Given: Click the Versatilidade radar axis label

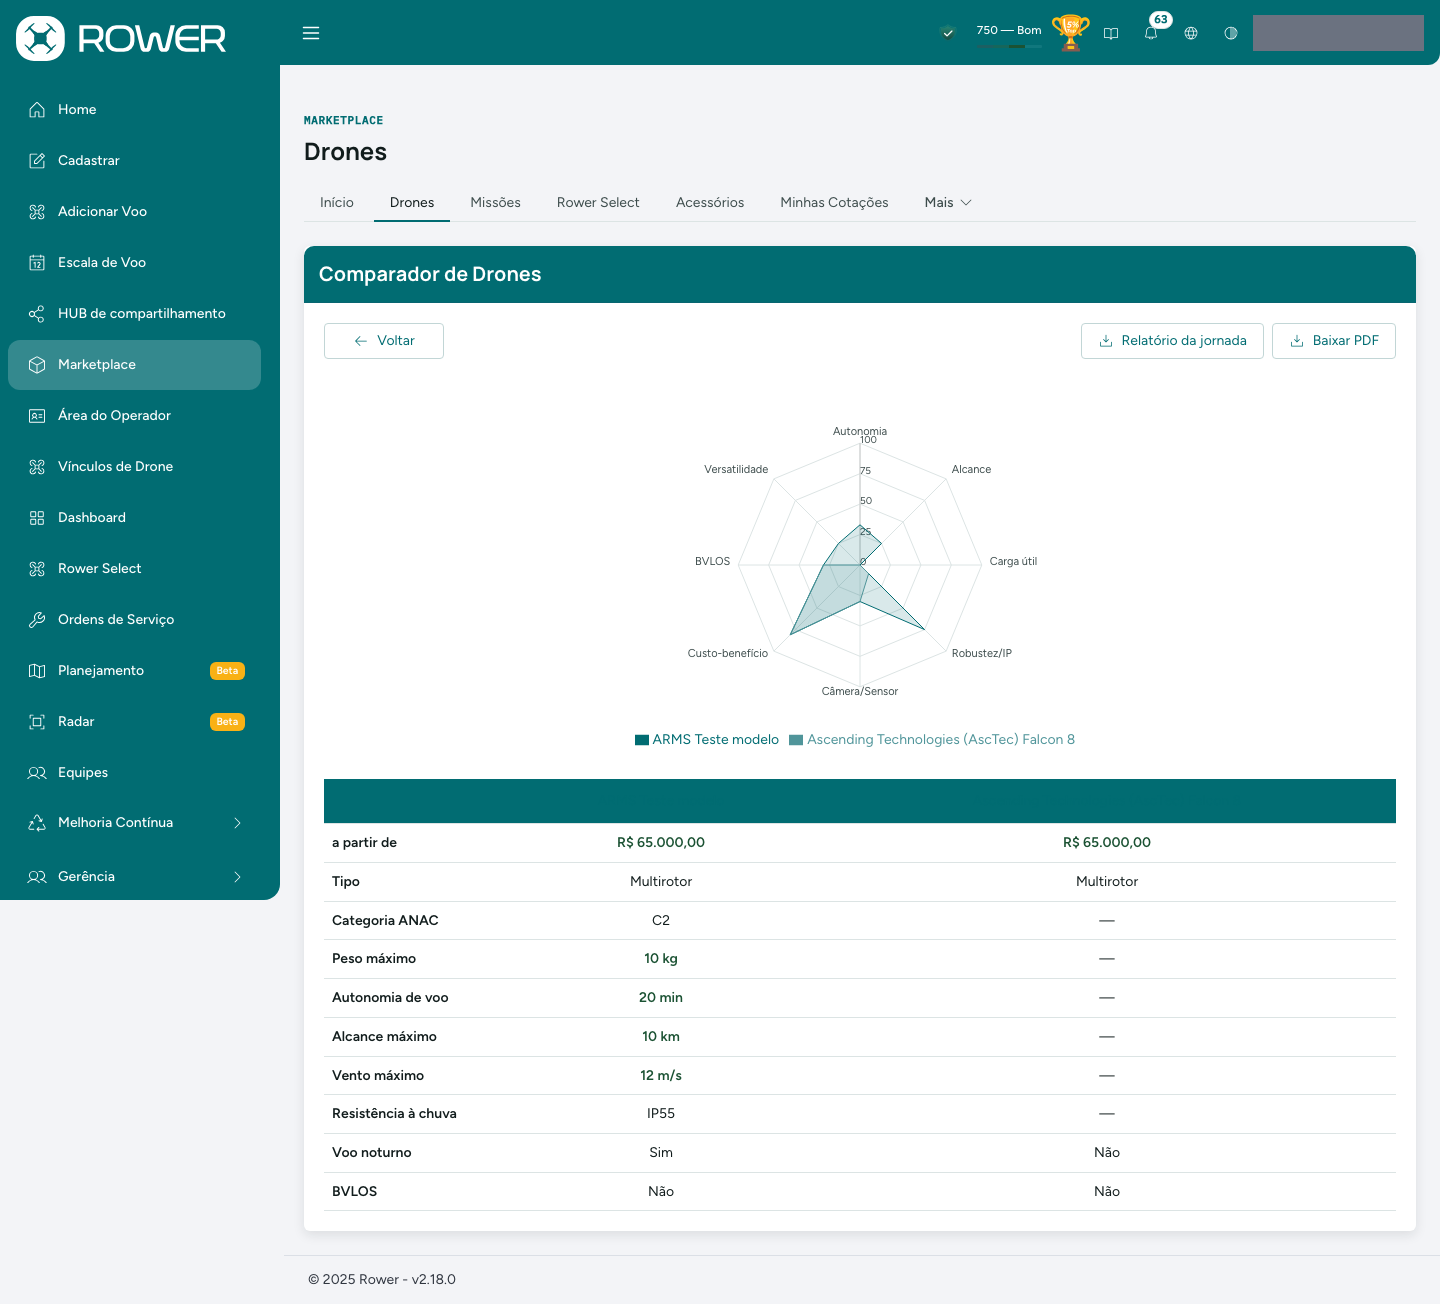Looking at the screenshot, I should [736, 470].
